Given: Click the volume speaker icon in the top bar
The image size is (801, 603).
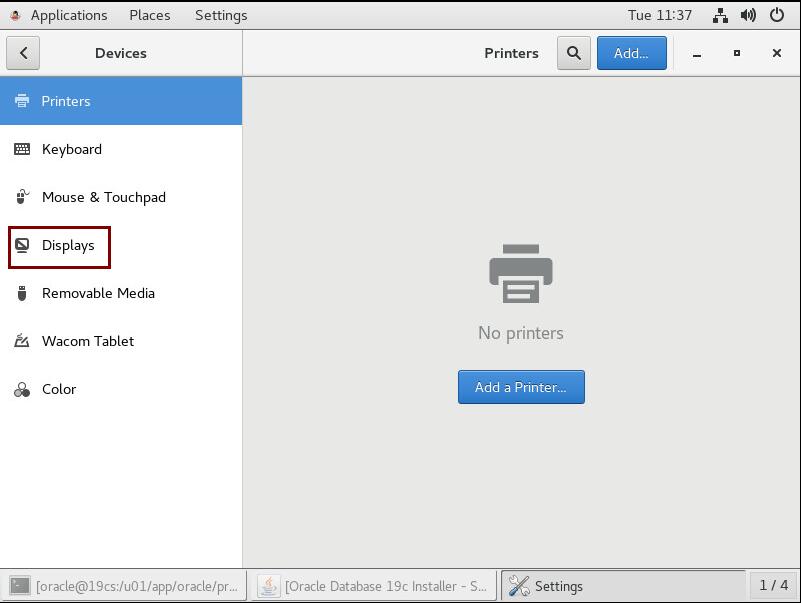Looking at the screenshot, I should coord(748,15).
